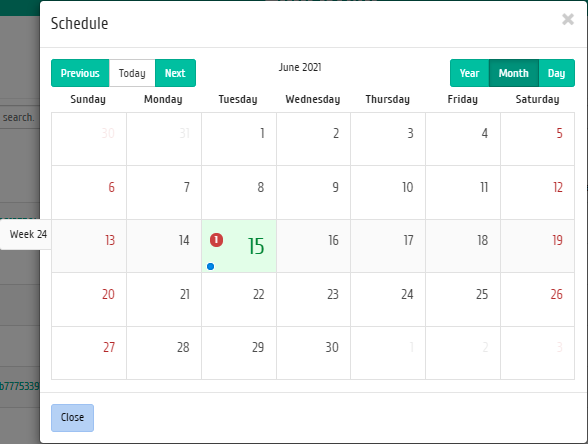The width and height of the screenshot is (588, 444).
Task: Close the Schedule dialog with X icon
Action: [568, 19]
